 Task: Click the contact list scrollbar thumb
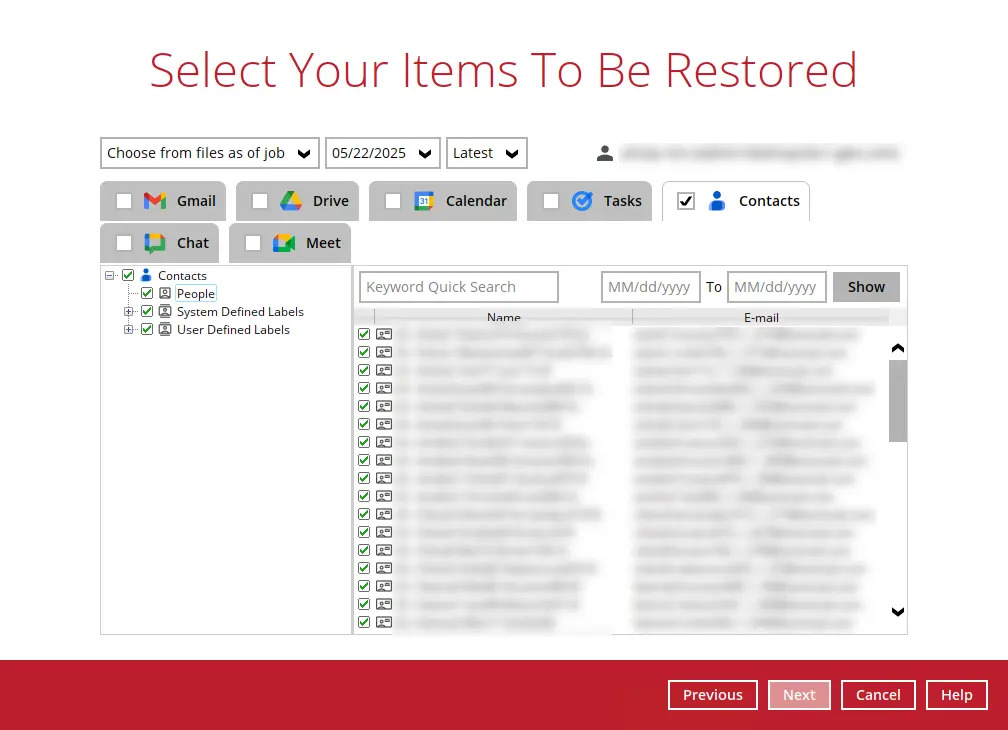tap(898, 400)
